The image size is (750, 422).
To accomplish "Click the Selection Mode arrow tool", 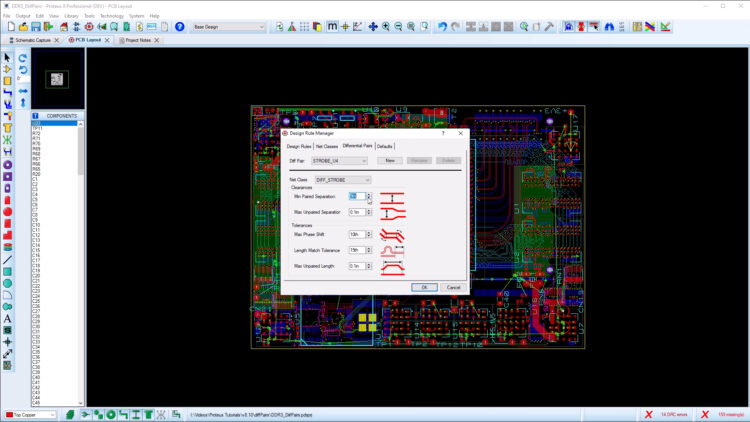I will click(x=8, y=58).
